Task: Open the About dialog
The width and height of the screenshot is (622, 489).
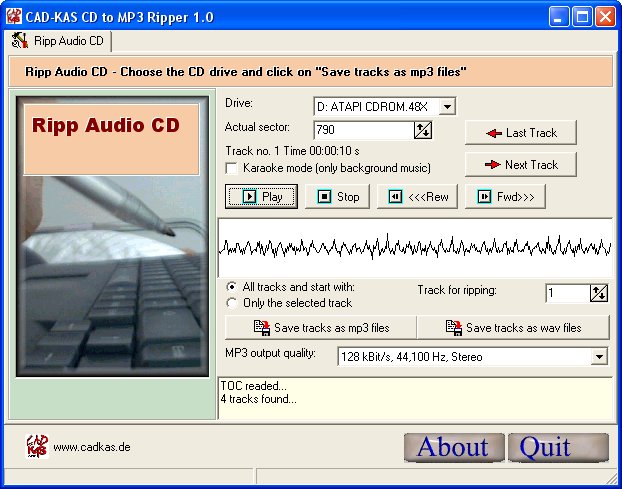Action: pyautogui.click(x=453, y=447)
